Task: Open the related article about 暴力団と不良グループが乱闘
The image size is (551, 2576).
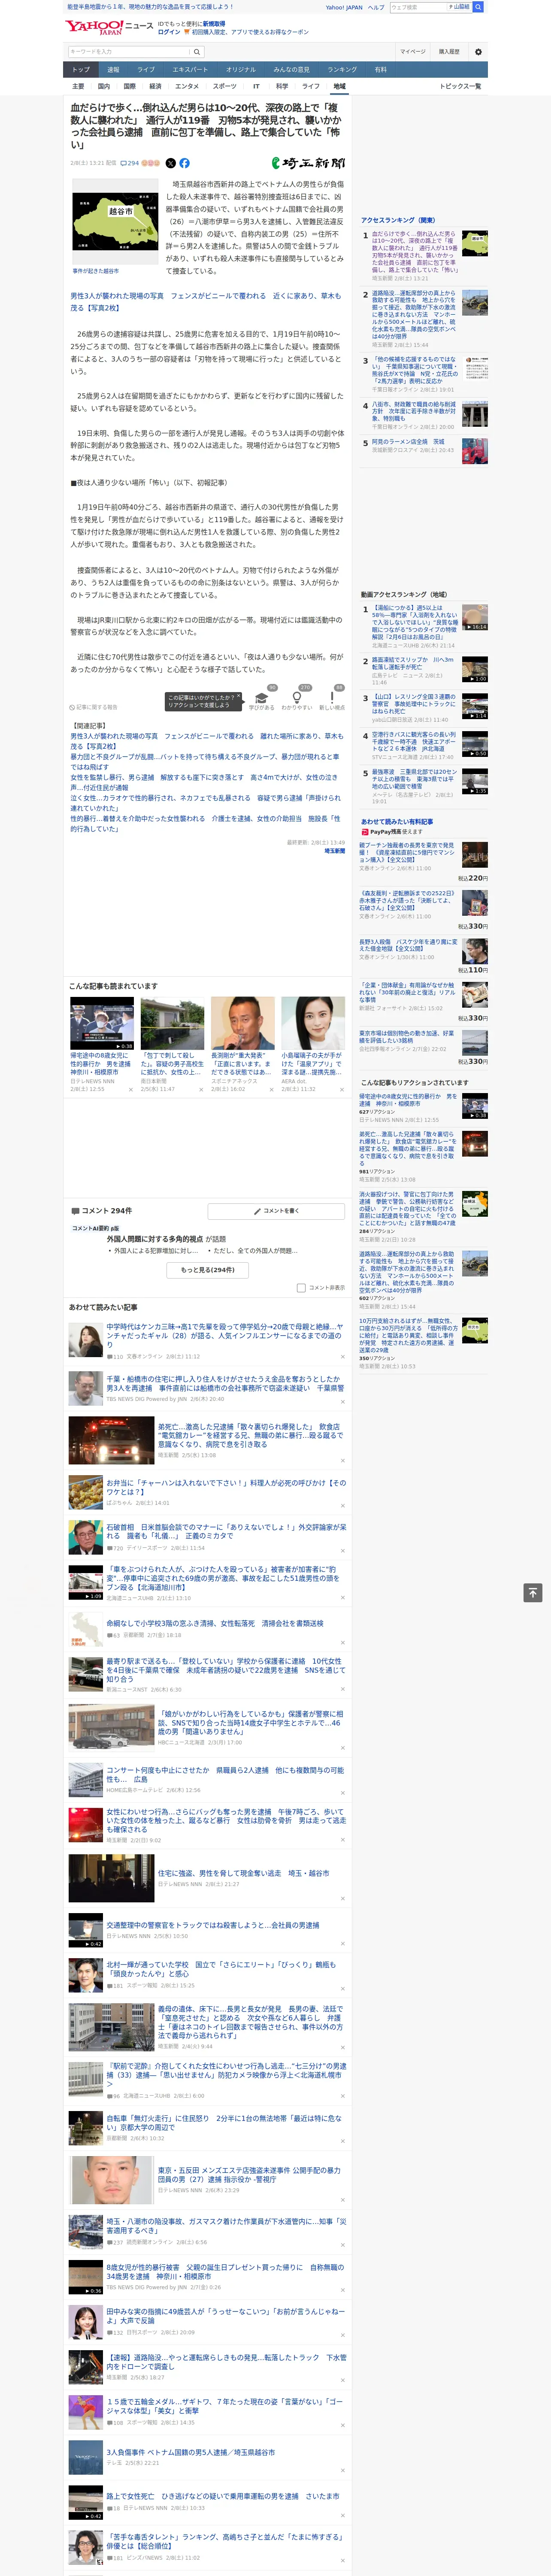Action: 205,762
